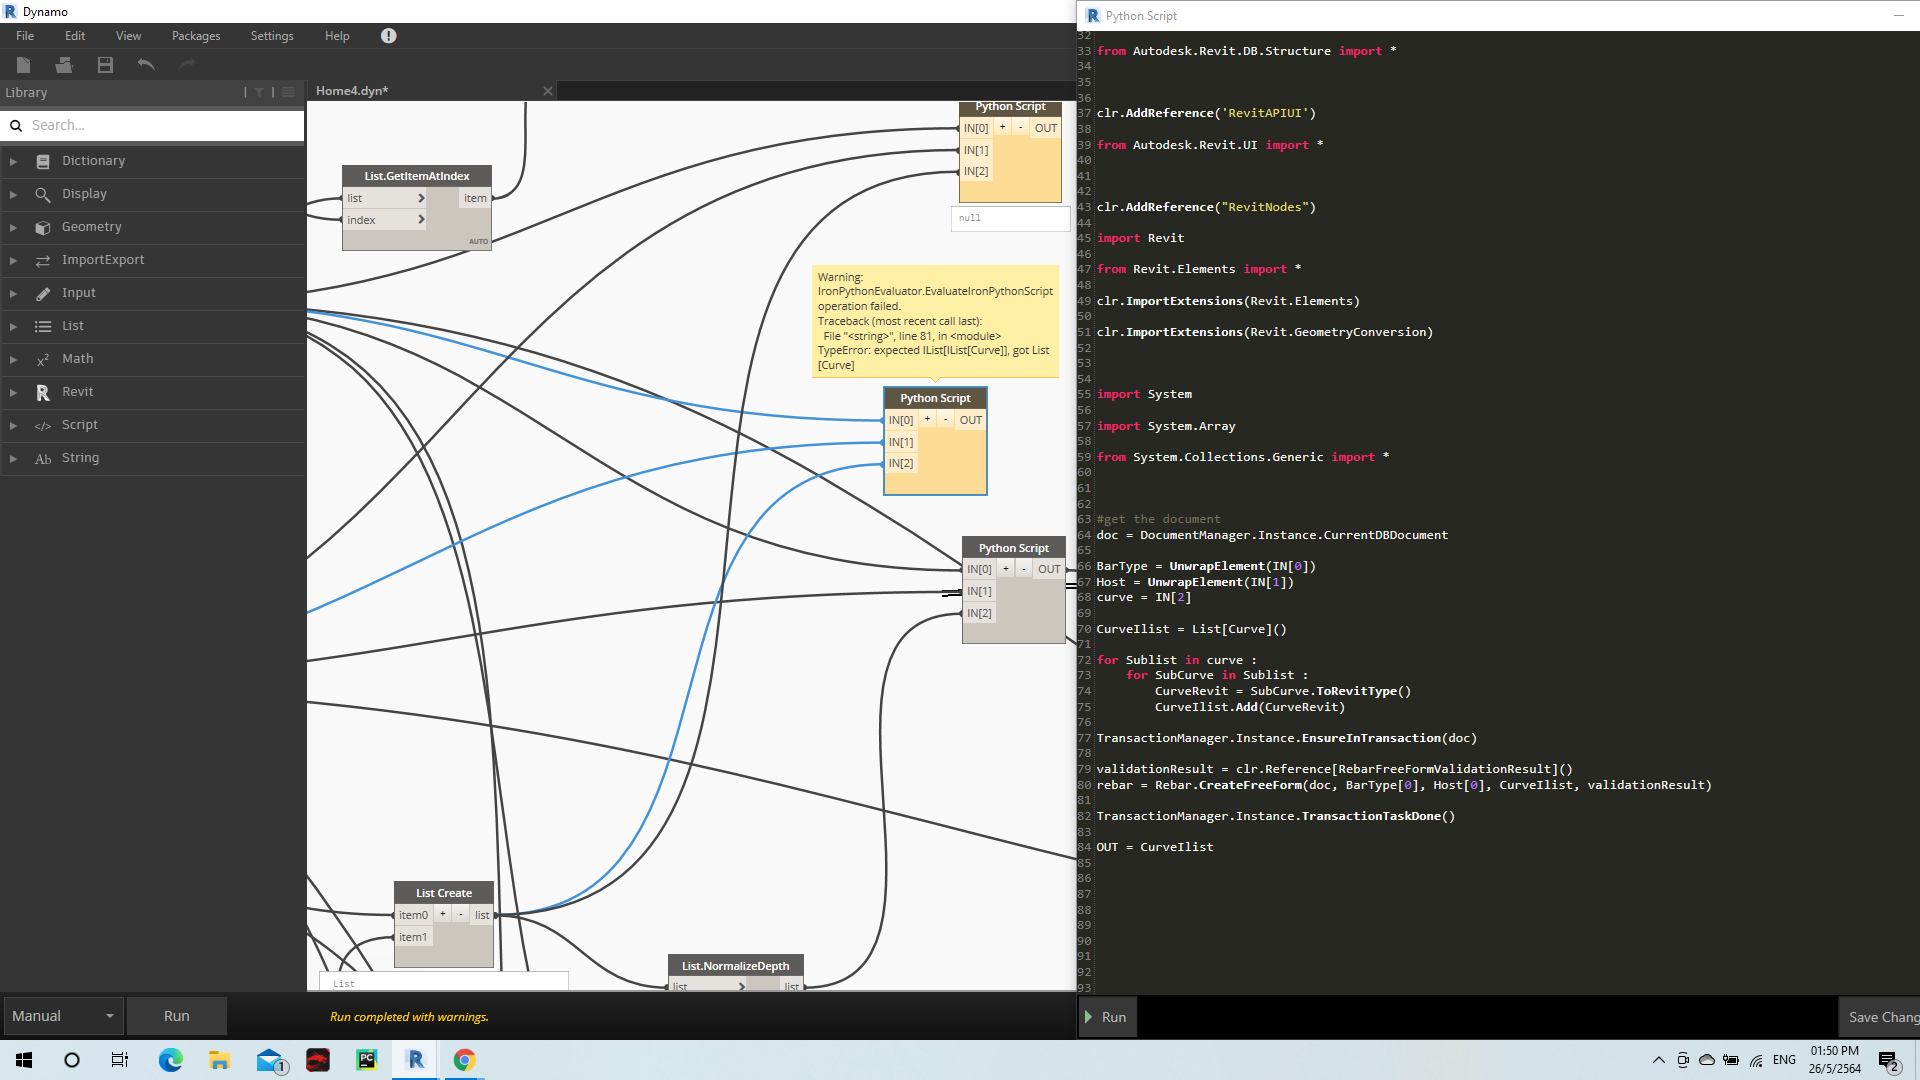This screenshot has height=1080, width=1920.
Task: Click the ENG language indicator
Action: click(x=1784, y=1060)
